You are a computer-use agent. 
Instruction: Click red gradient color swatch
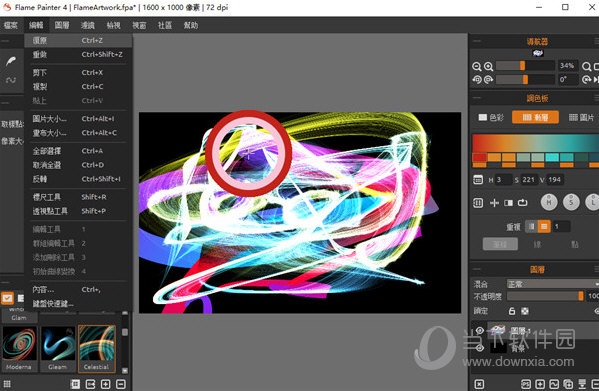pos(479,157)
